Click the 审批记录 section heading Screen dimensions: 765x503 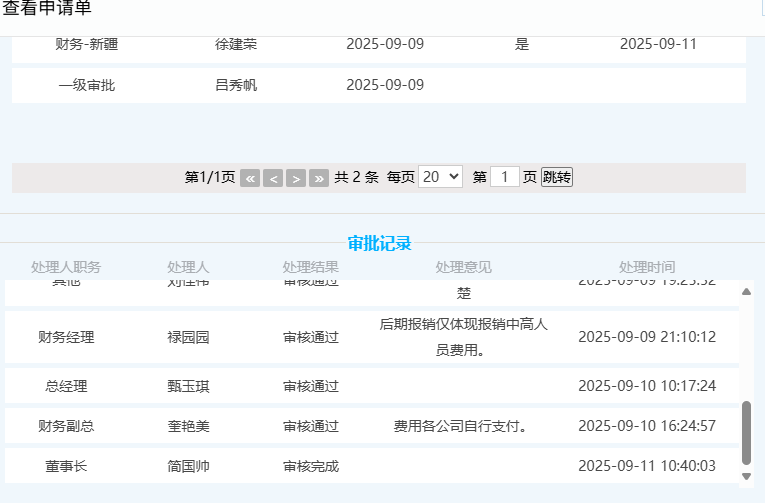click(379, 243)
